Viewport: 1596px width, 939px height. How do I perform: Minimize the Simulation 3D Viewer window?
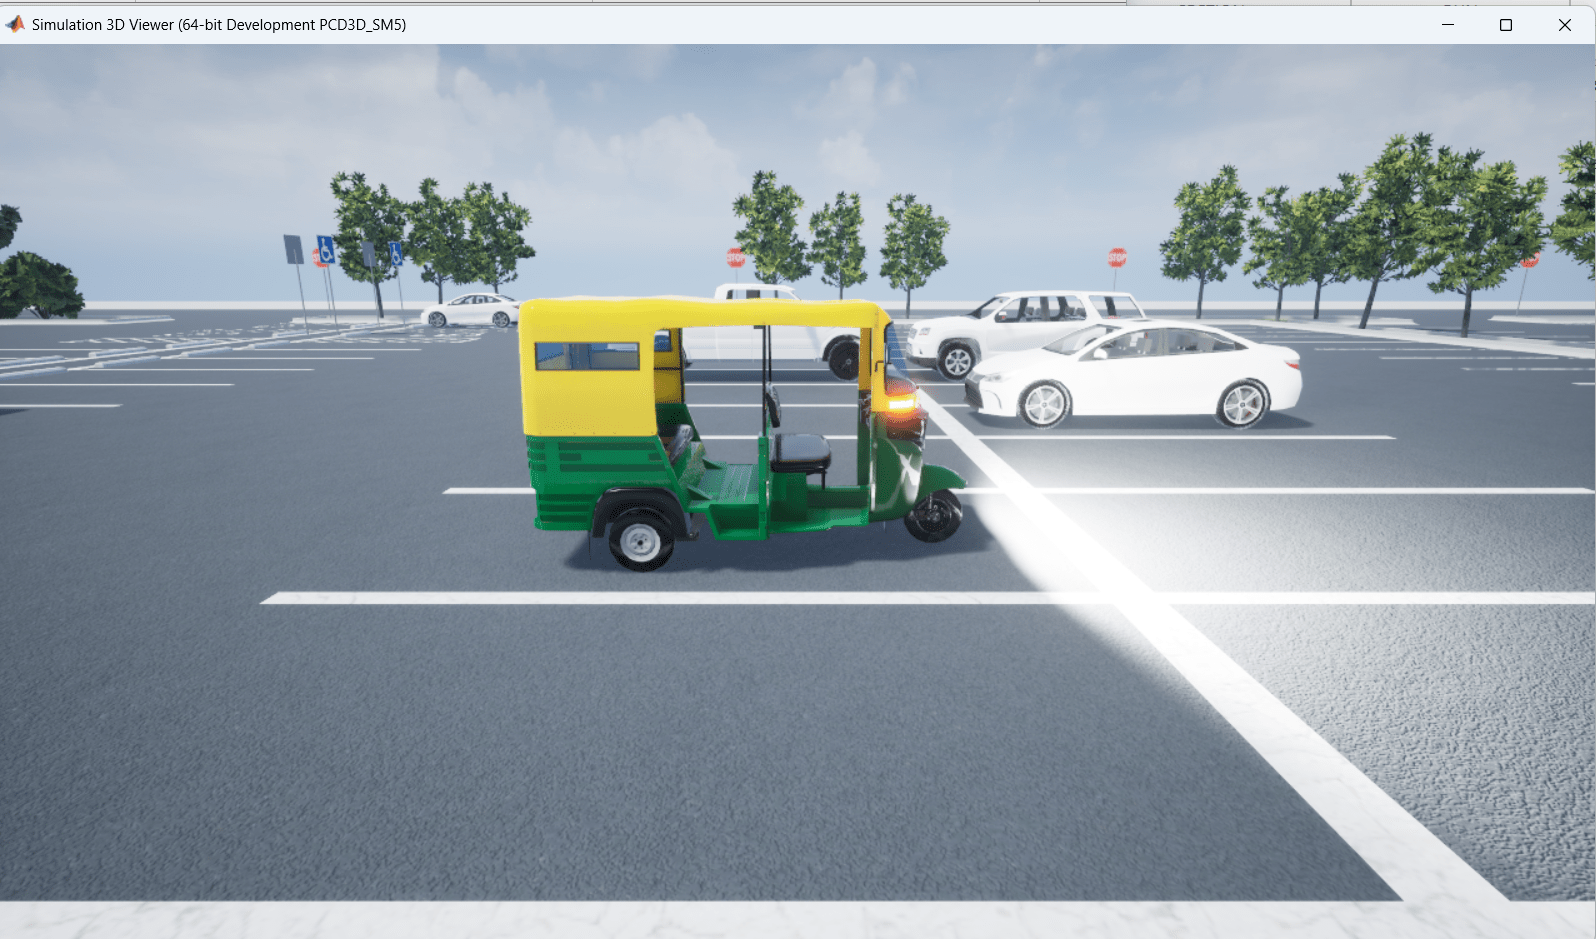[x=1447, y=24]
